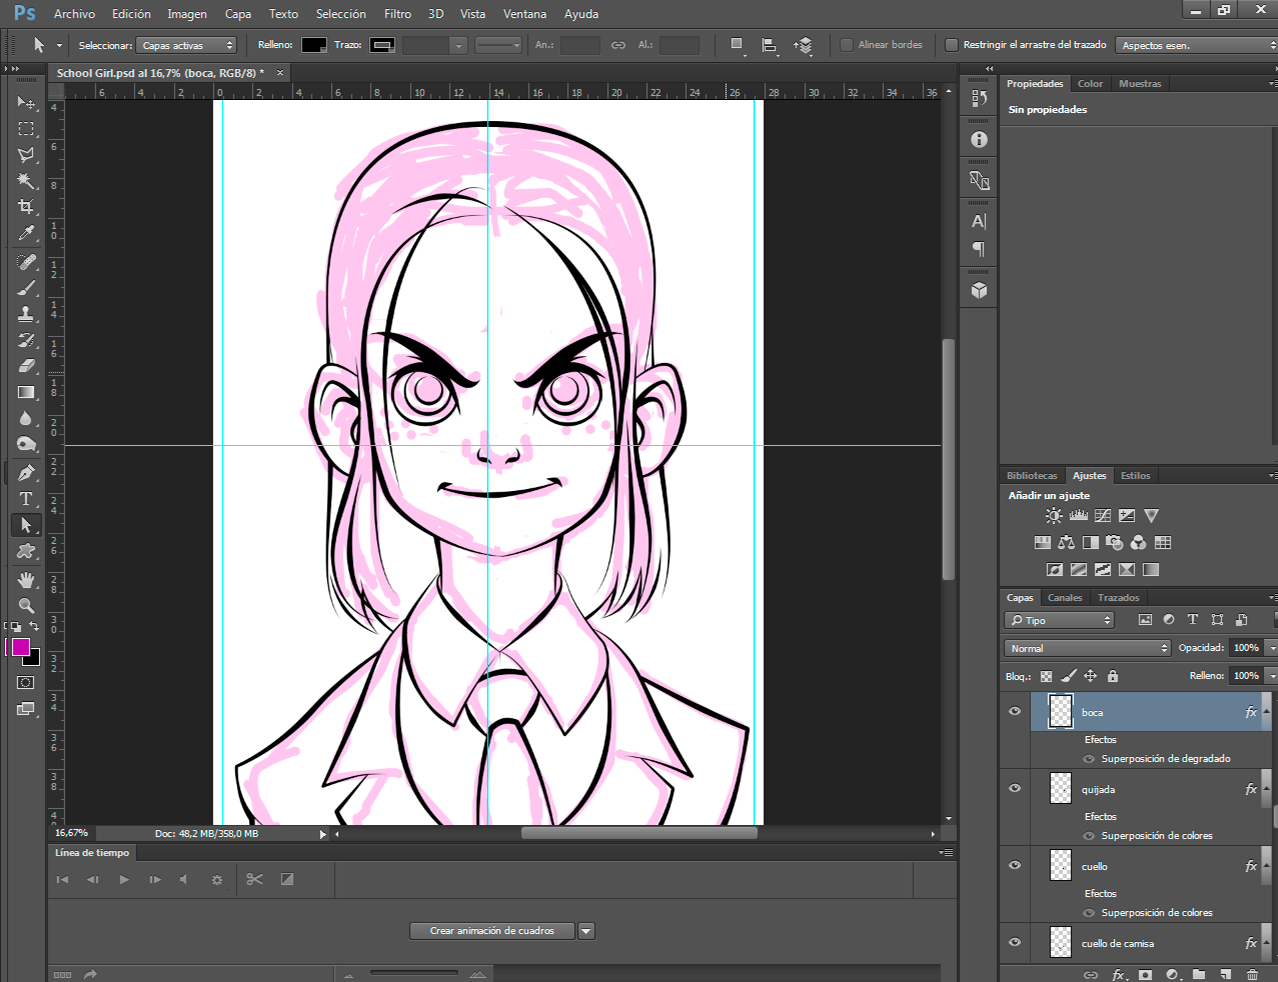Hide the boca layer

pos(1015,711)
